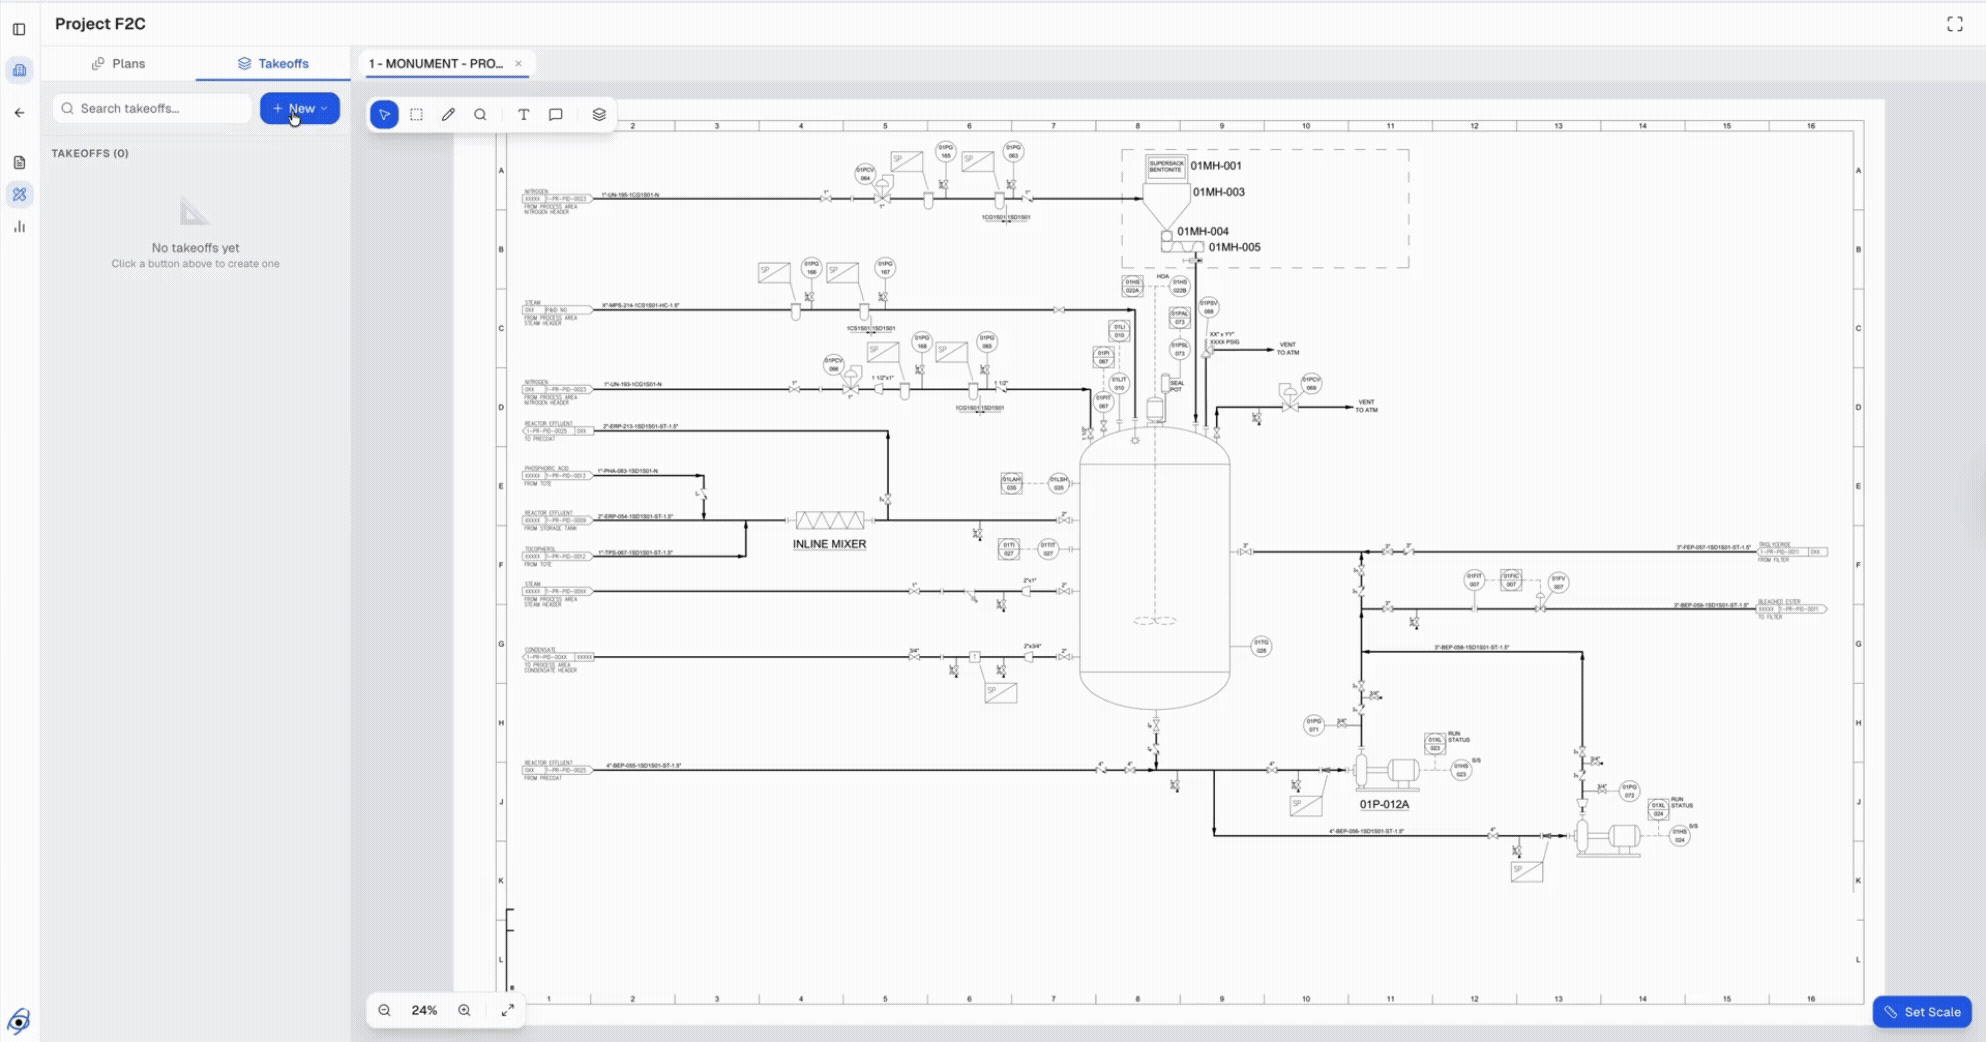Image resolution: width=1986 pixels, height=1042 pixels.
Task: Open the bar chart reports icon
Action: click(x=19, y=227)
